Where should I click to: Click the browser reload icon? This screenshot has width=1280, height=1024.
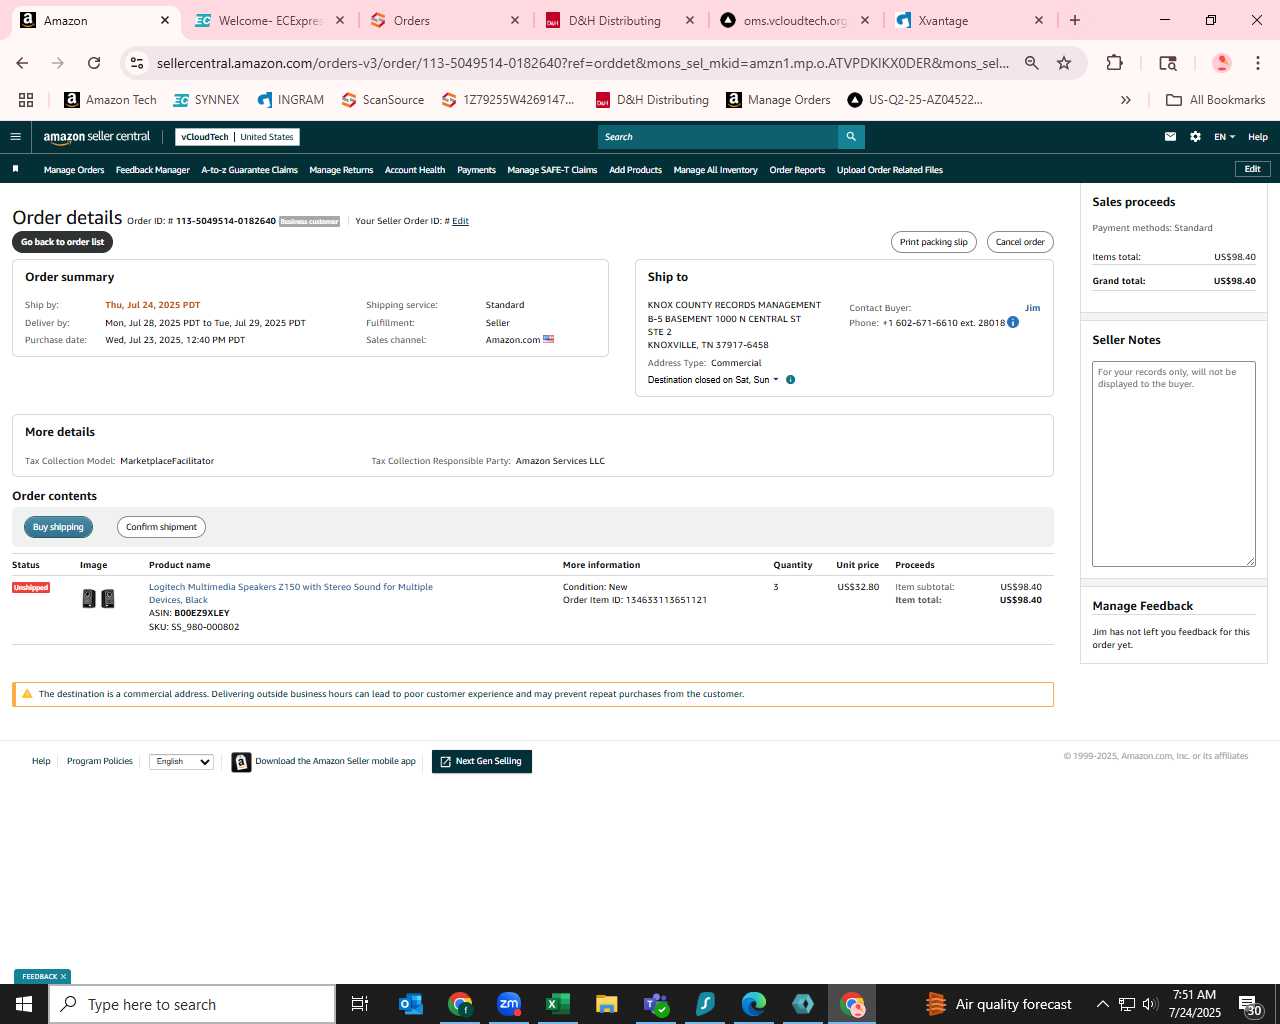click(94, 63)
